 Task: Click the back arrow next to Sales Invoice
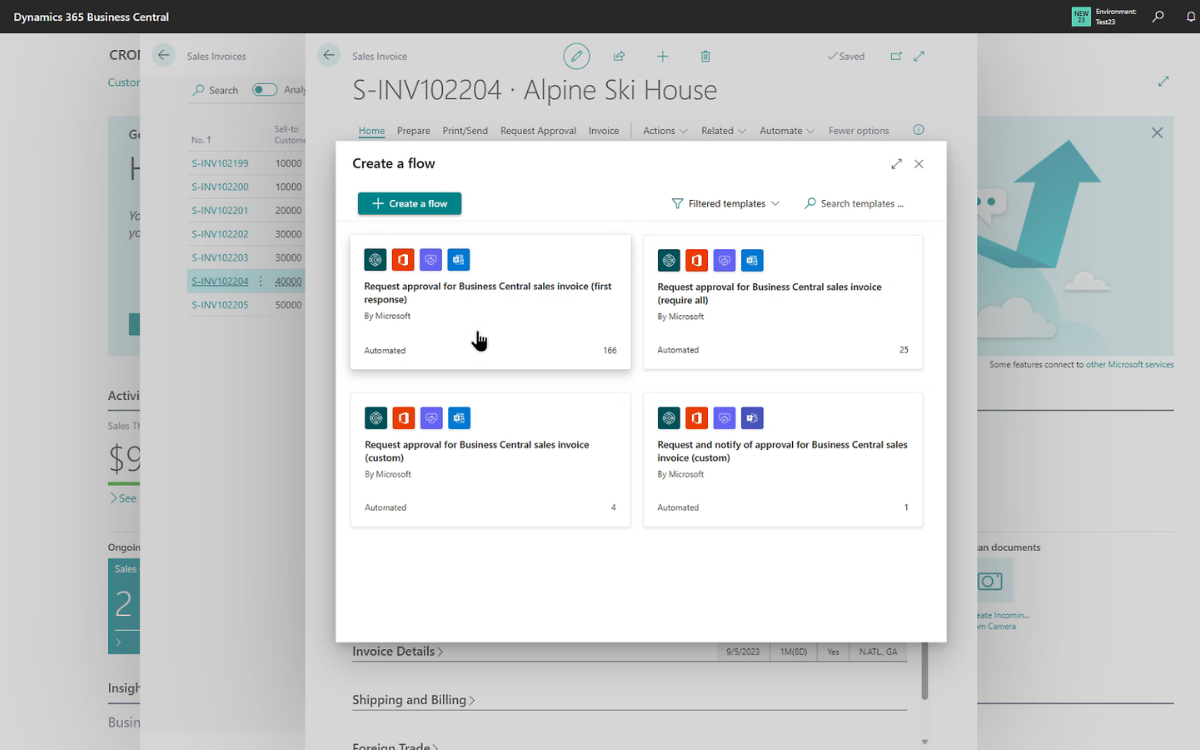tap(329, 56)
